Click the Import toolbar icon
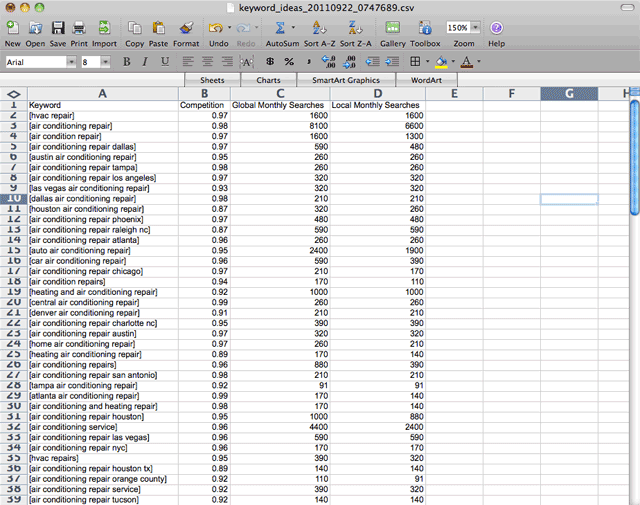Image resolution: width=640 pixels, height=505 pixels. (x=104, y=28)
